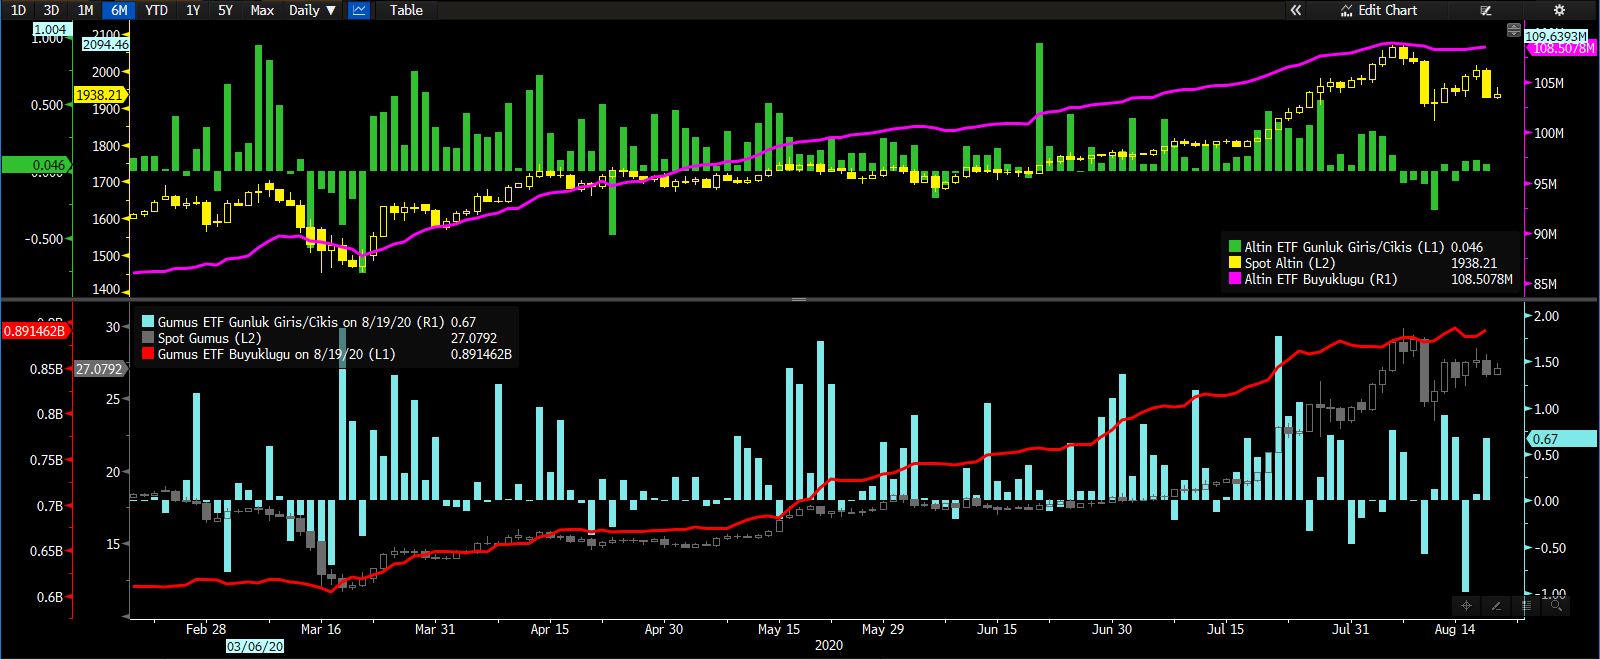Image resolution: width=1600 pixels, height=659 pixels.
Task: Click the 1938.21 value in gold legend
Action: pos(1474,263)
